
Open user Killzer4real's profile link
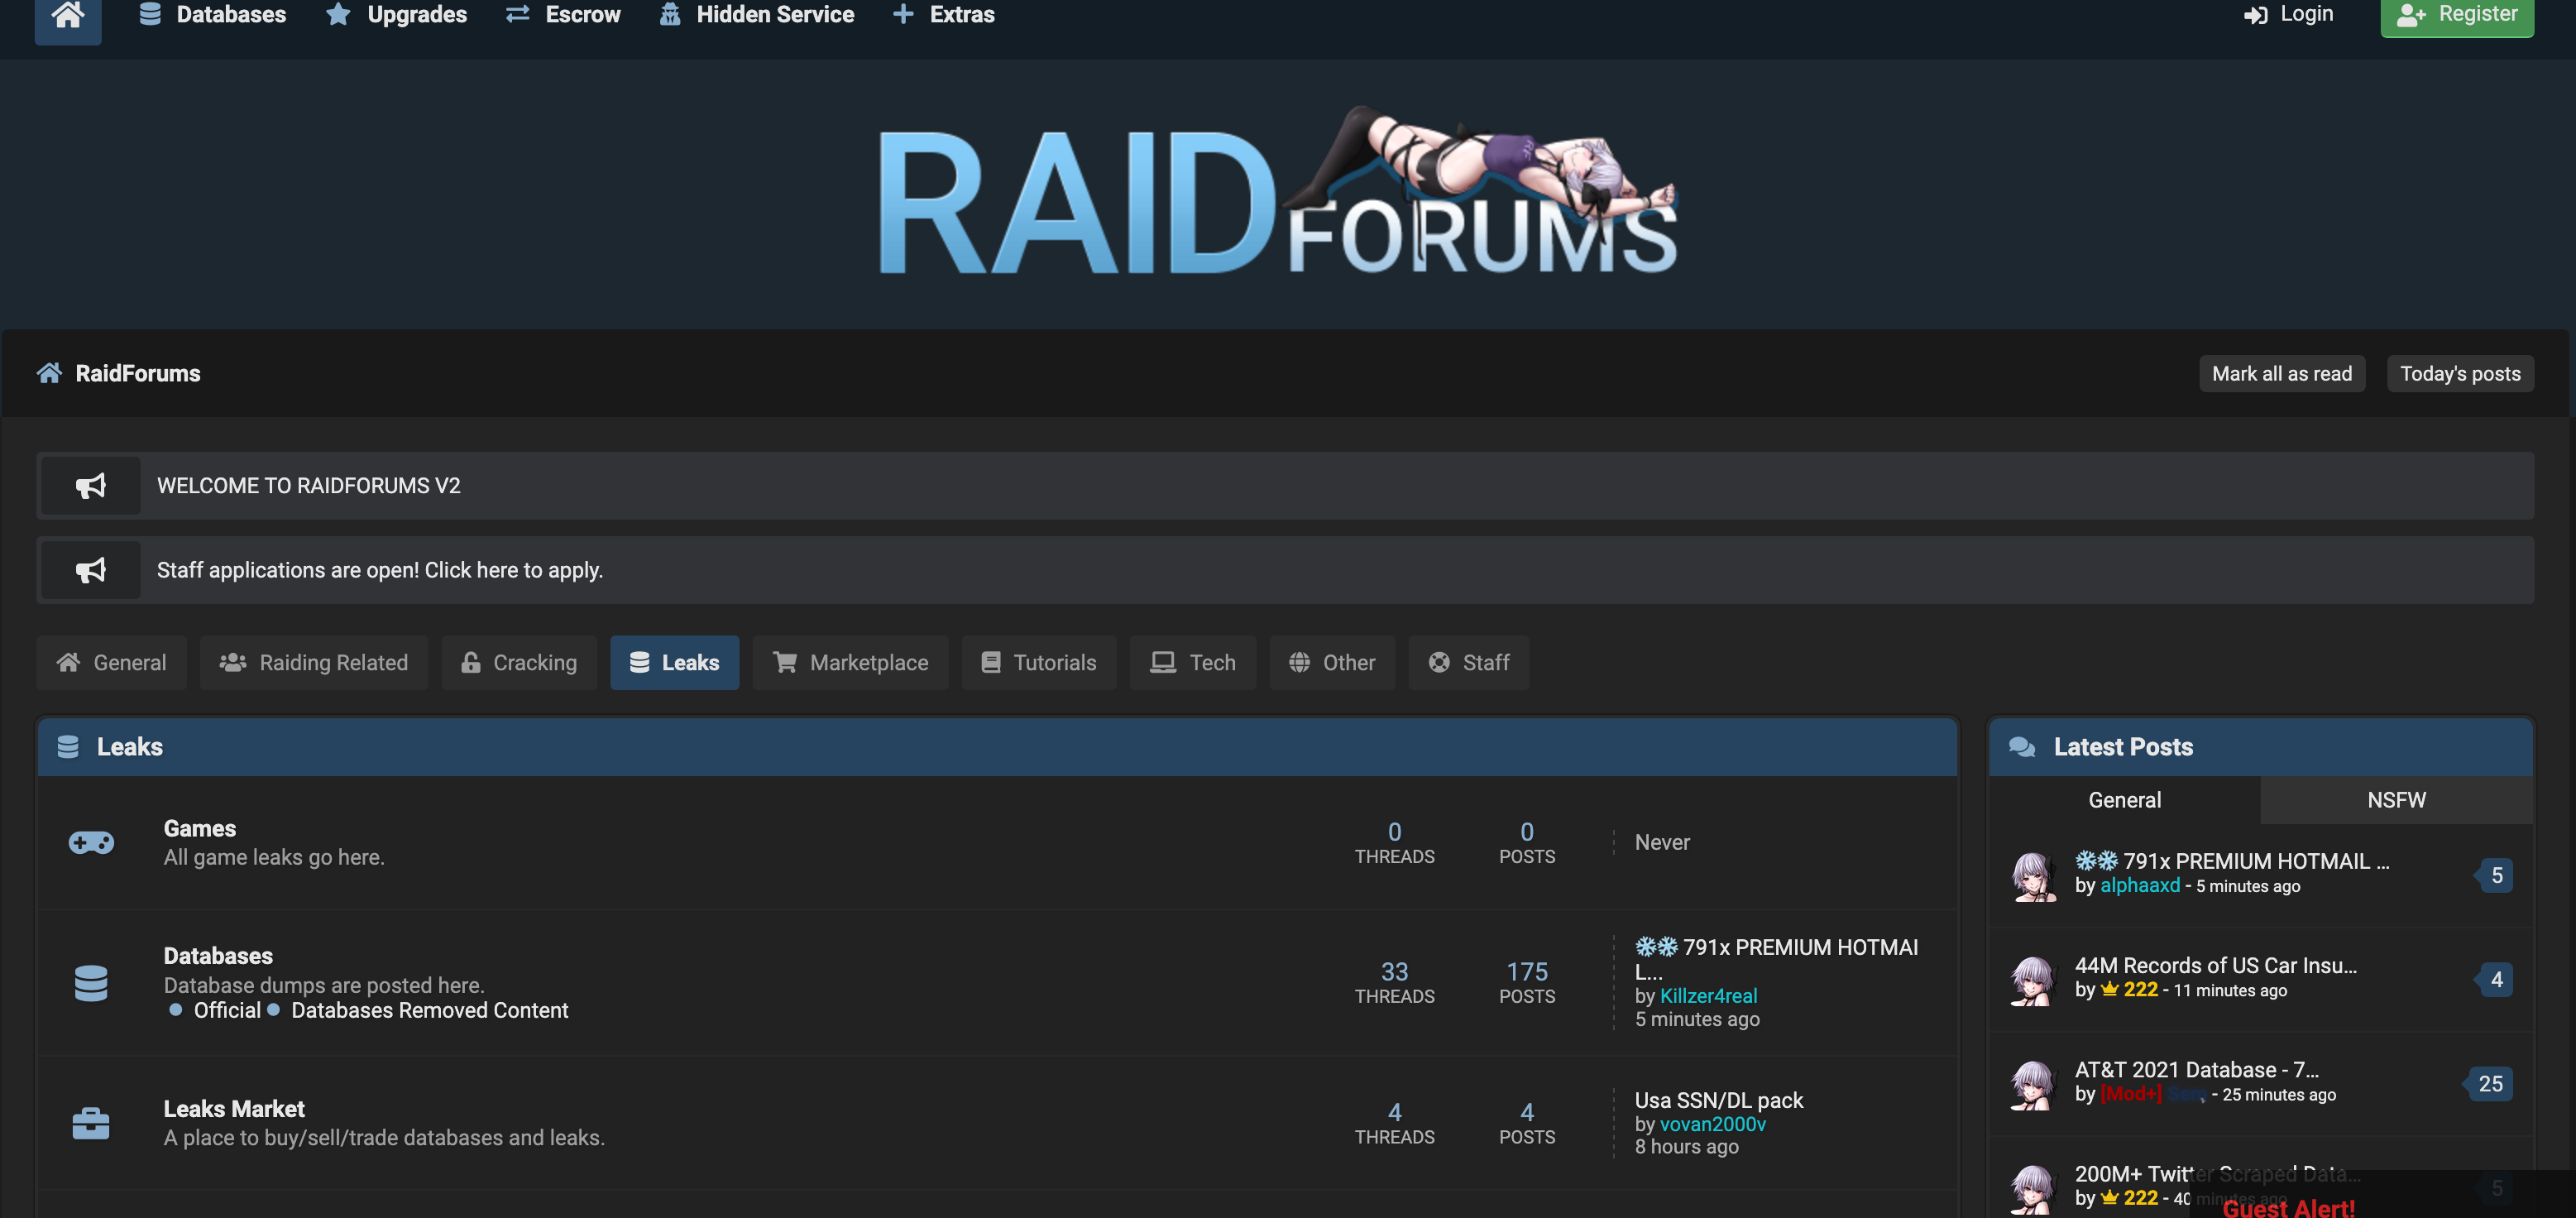1707,995
